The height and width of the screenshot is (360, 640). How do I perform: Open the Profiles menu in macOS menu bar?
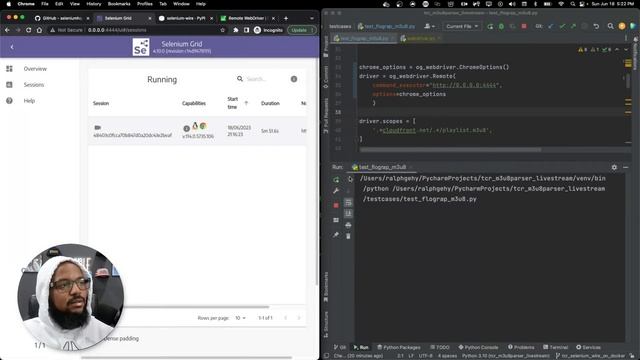144,4
